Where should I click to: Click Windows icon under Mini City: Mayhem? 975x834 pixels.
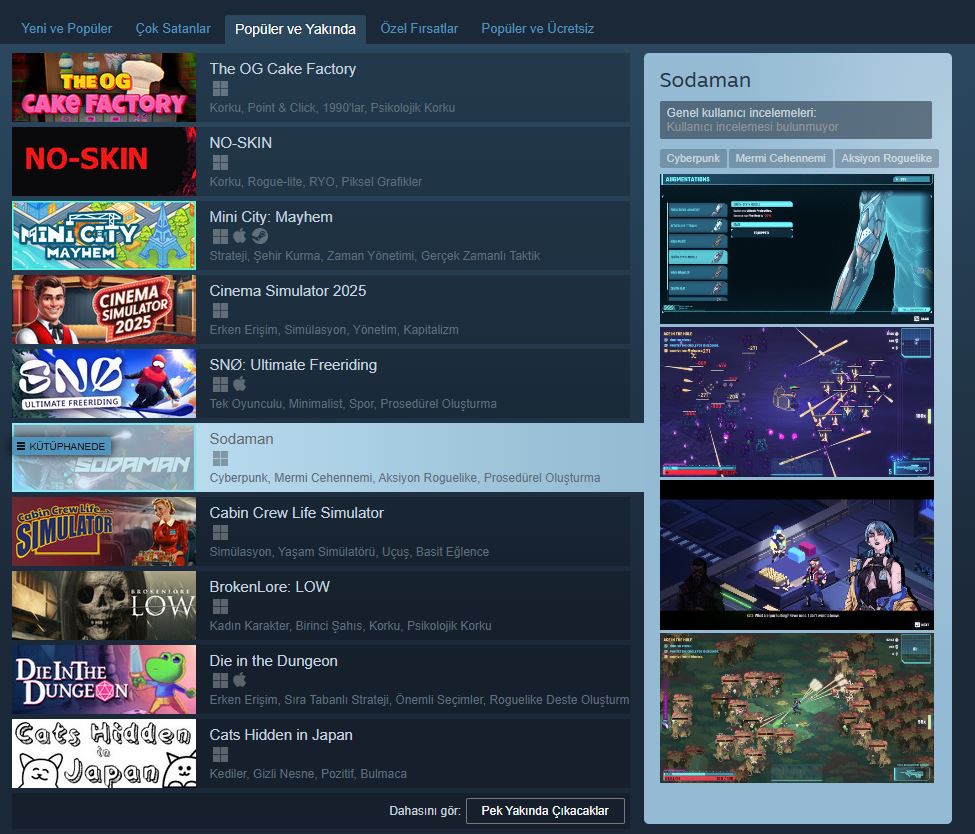[x=220, y=236]
